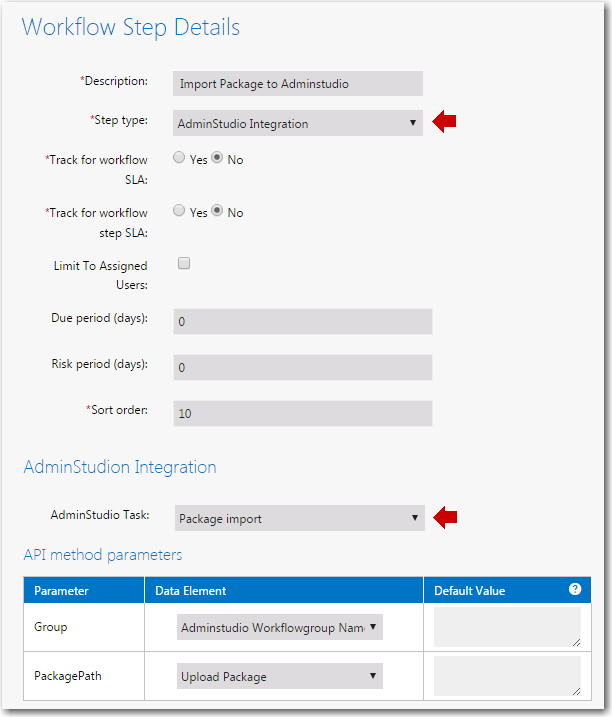Open the Step type dropdown
The width and height of the screenshot is (612, 717).
(x=298, y=123)
